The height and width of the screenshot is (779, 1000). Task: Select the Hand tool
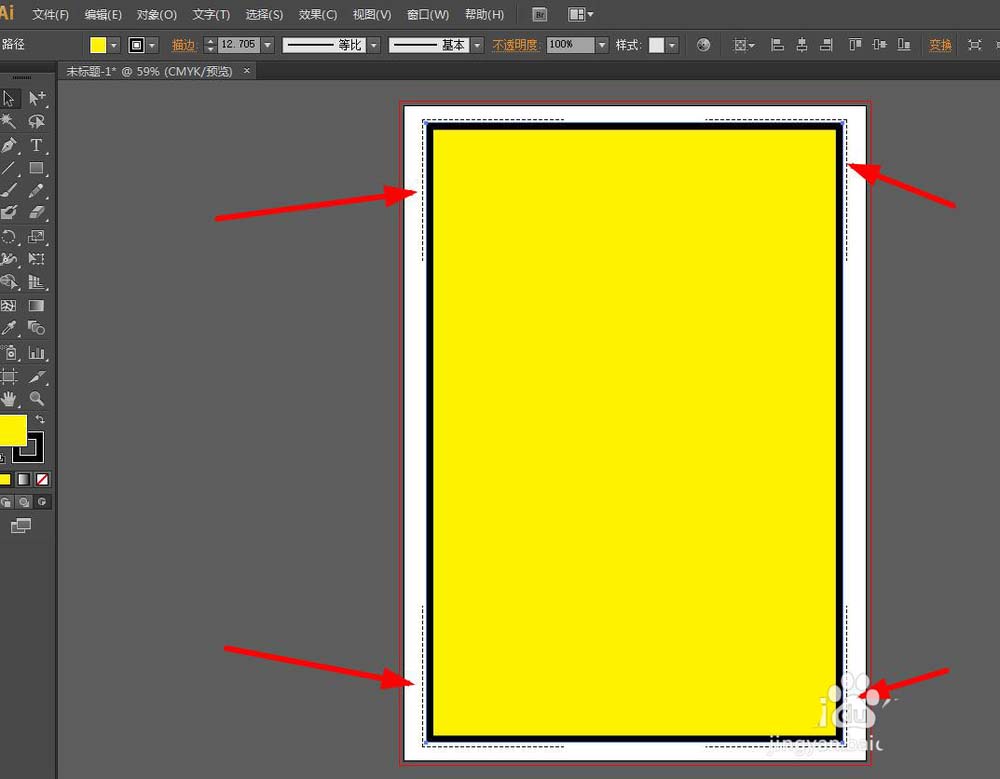coord(8,399)
